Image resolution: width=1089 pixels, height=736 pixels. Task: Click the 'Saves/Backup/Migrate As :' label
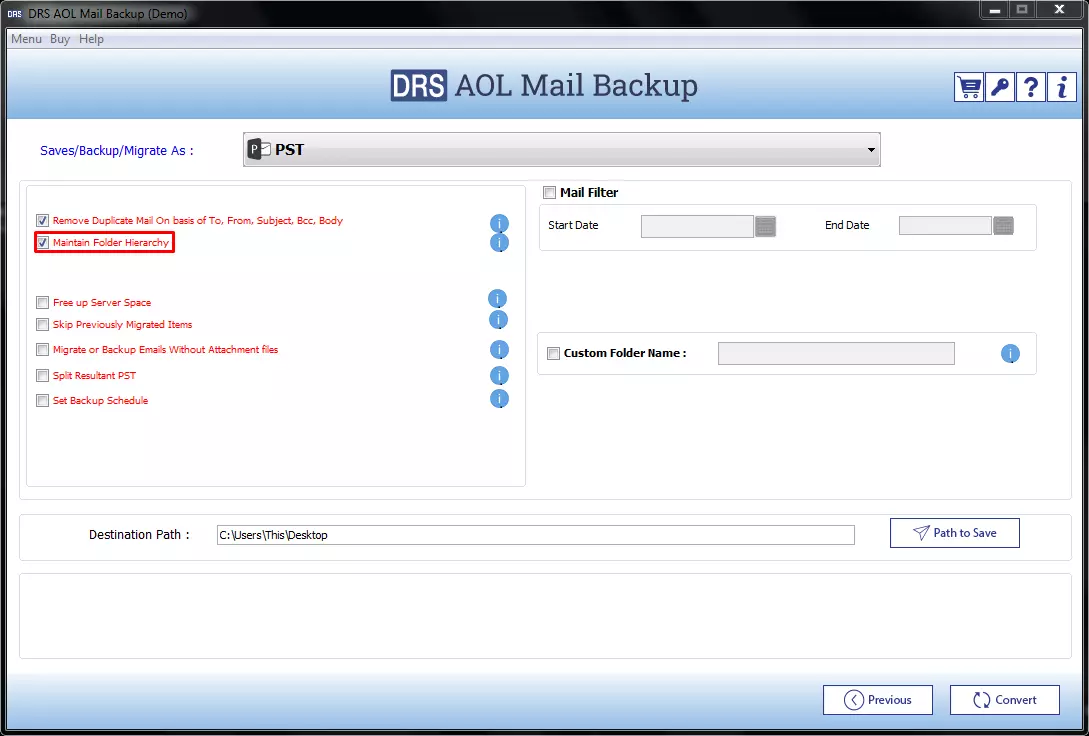click(117, 151)
